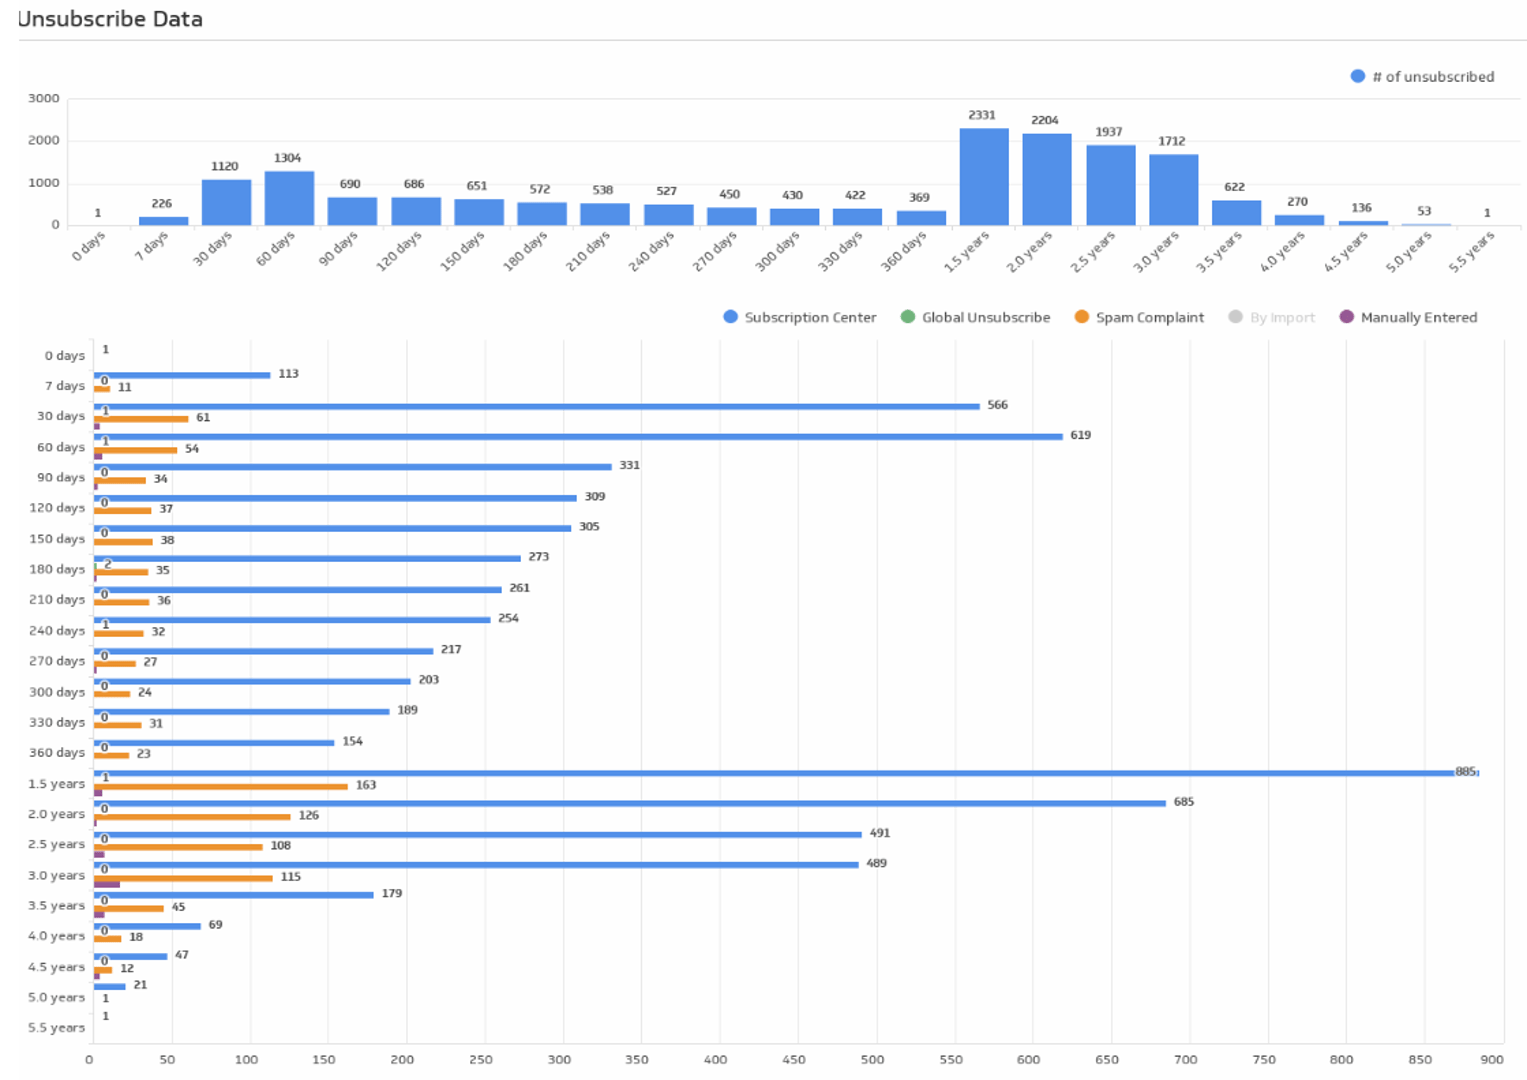1527x1080 pixels.
Task: Click the 2.5 years column showing 1937
Action: pos(1111,185)
